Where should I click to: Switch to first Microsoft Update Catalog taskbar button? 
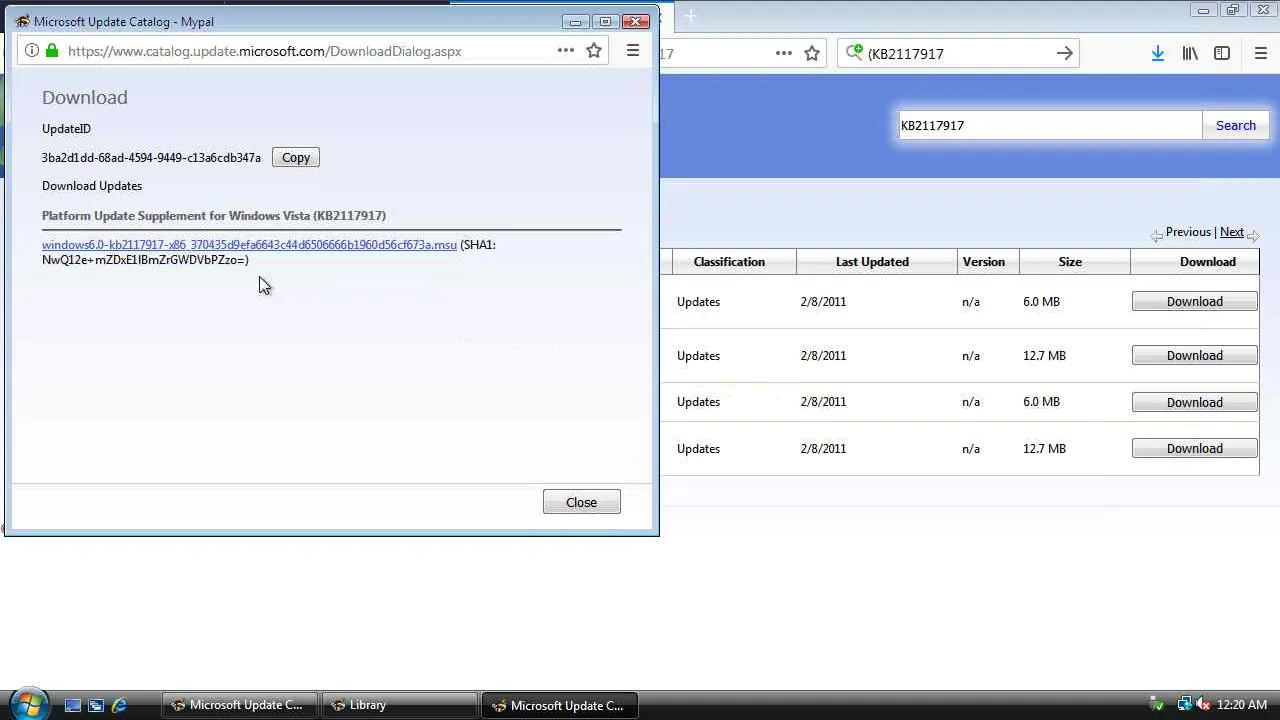[x=240, y=705]
